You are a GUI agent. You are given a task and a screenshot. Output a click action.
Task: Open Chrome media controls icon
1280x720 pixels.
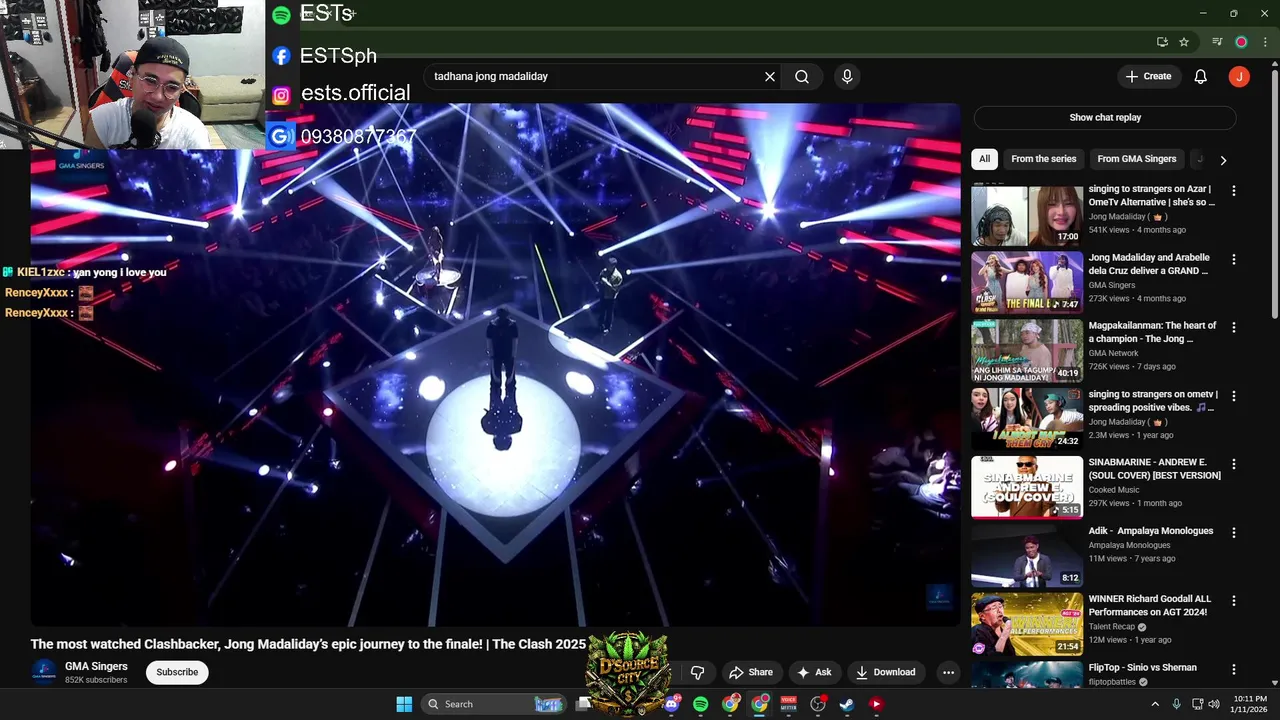tap(1217, 42)
